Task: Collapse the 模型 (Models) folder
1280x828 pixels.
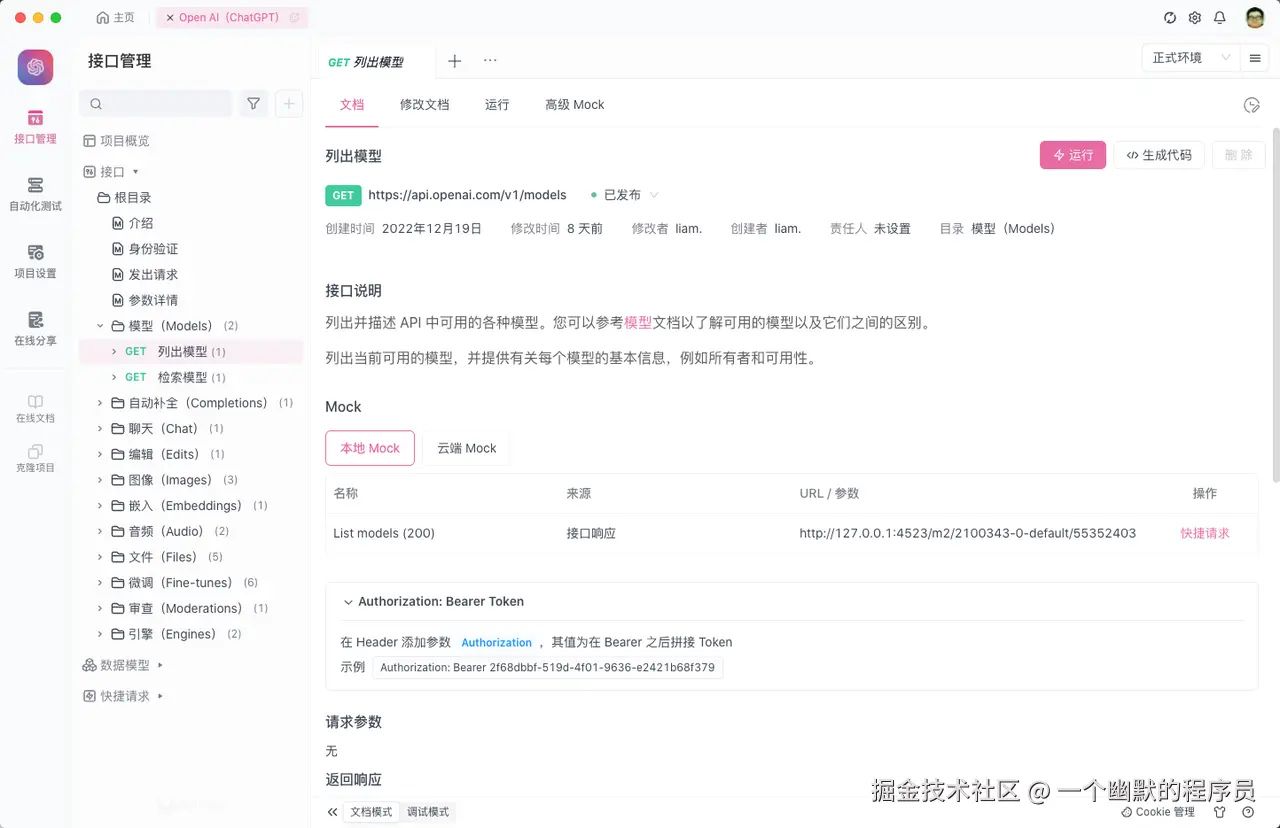Action: [100, 326]
